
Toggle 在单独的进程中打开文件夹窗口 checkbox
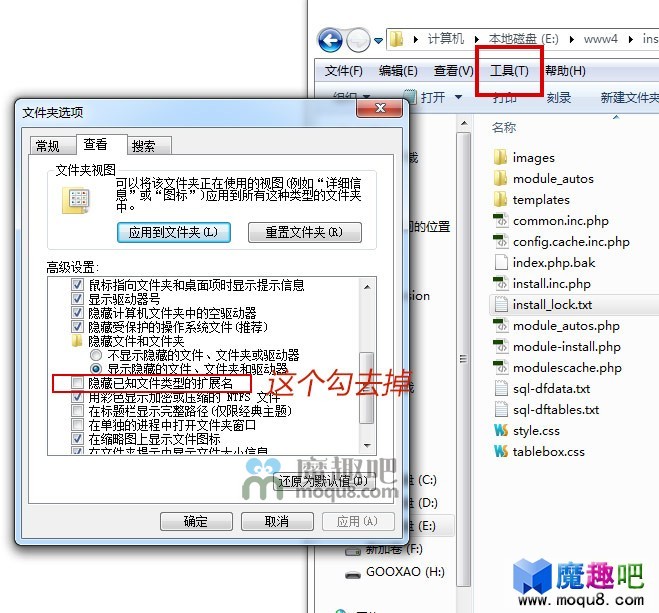pyautogui.click(x=77, y=424)
